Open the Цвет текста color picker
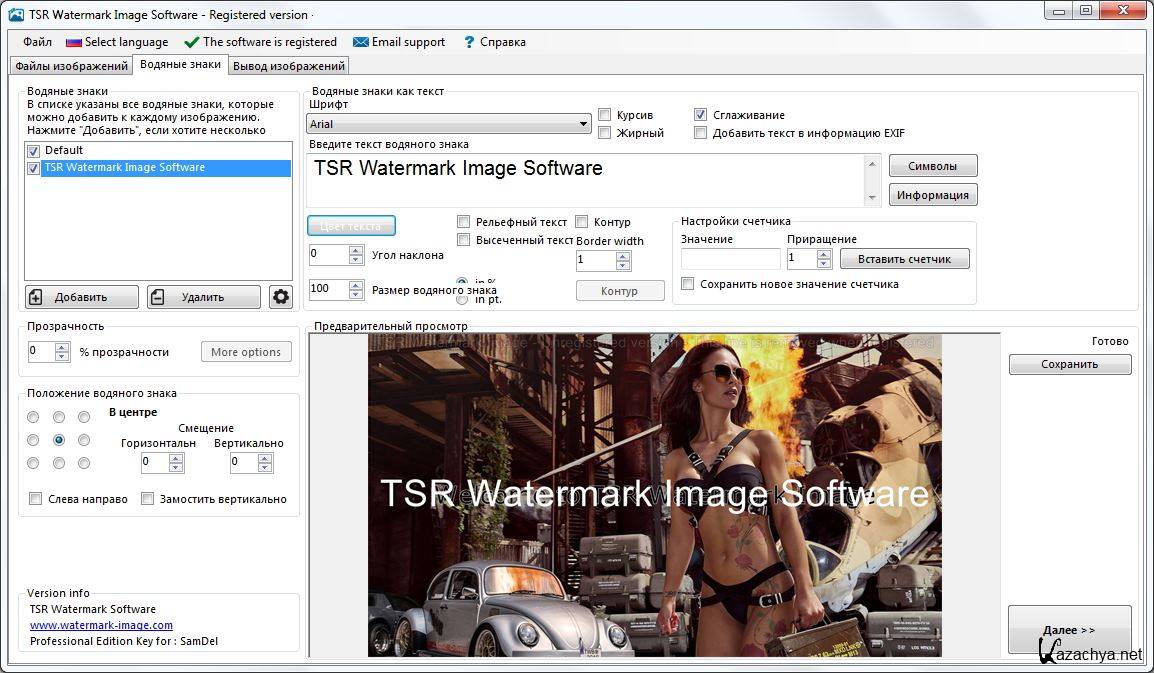This screenshot has height=673, width=1154. (x=351, y=226)
